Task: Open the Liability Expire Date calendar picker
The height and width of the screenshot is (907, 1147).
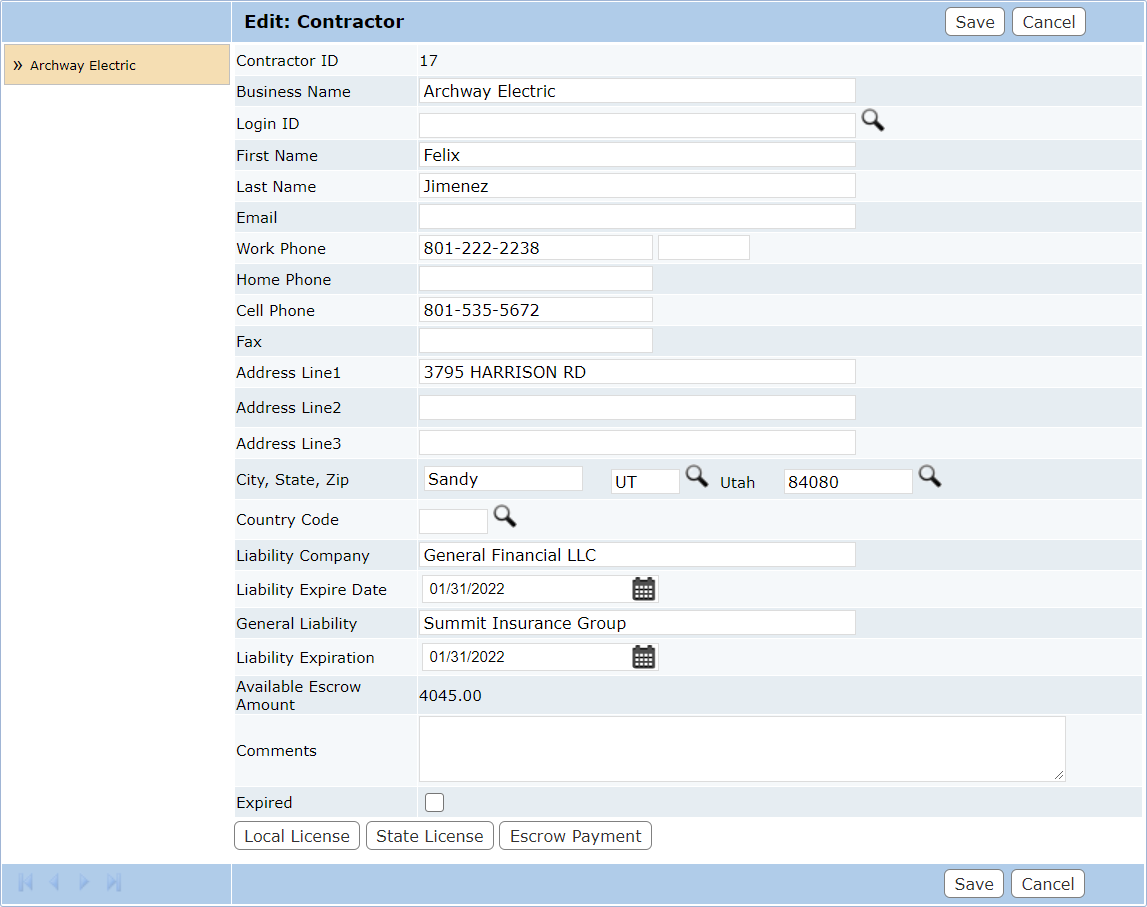Action: click(644, 589)
